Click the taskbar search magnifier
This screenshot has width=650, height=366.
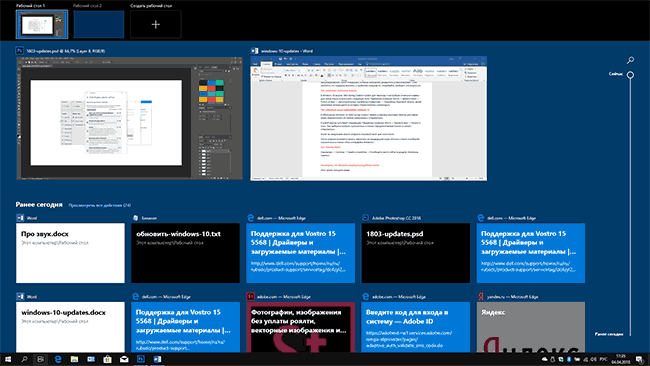coord(24,359)
